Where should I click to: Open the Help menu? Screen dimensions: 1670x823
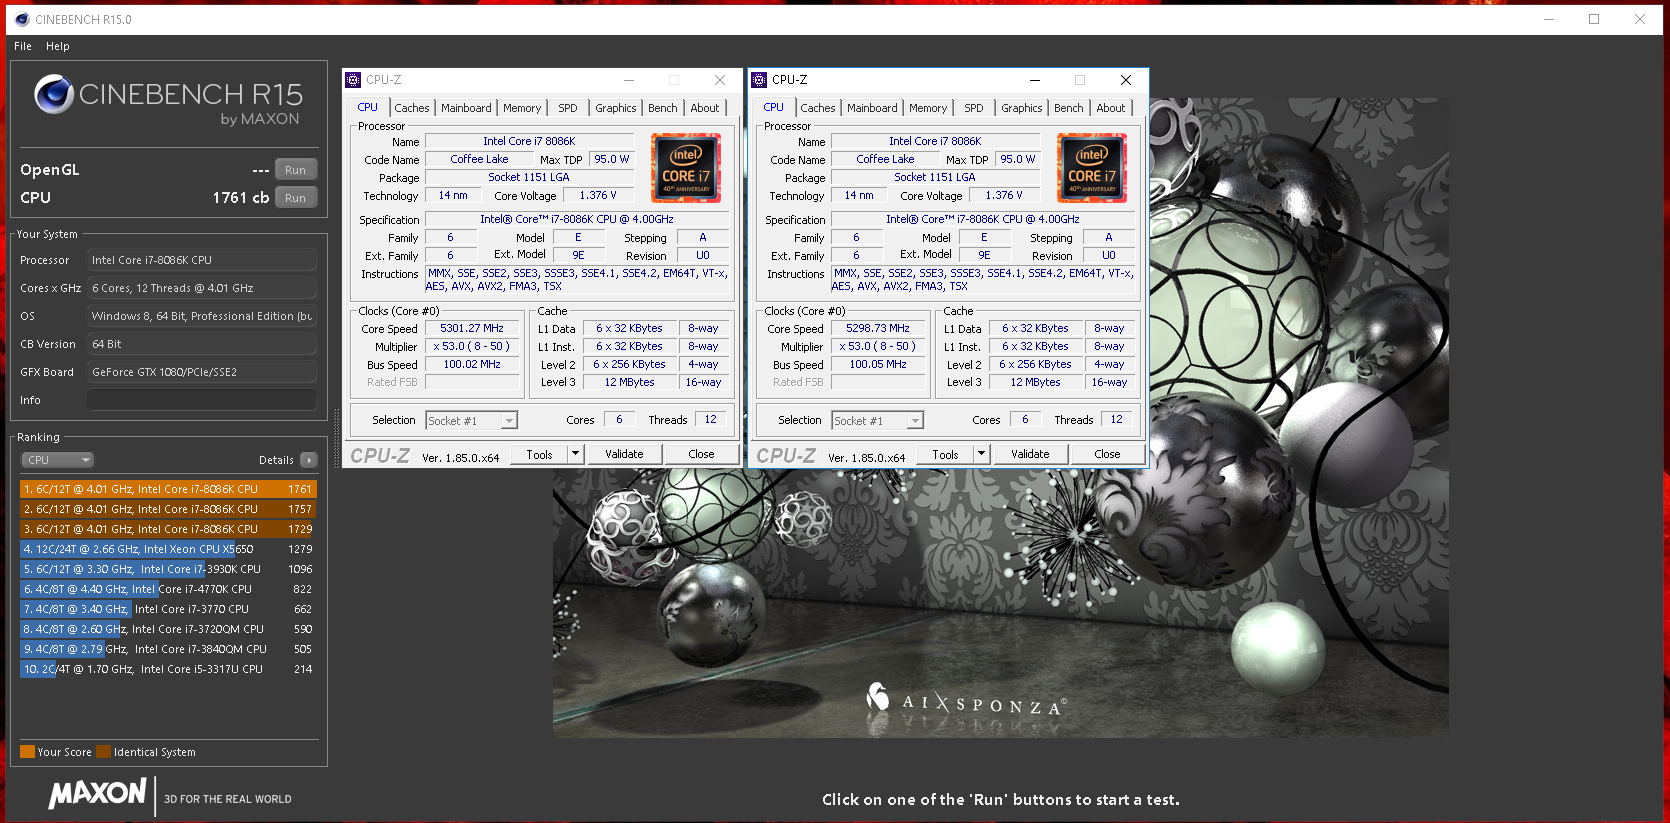tap(58, 46)
